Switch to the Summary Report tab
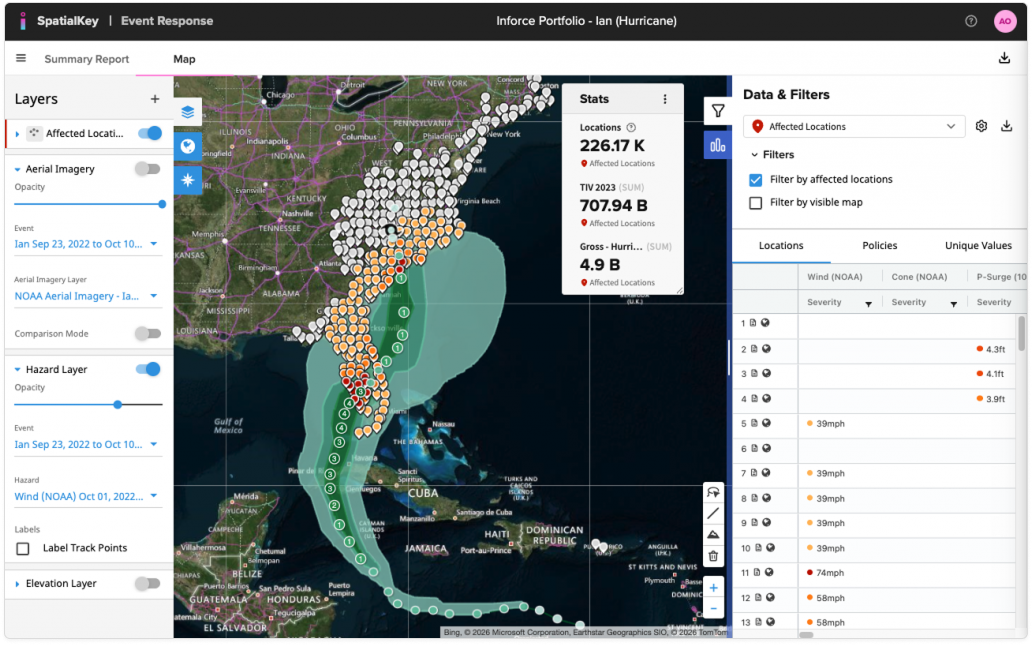1032x645 pixels. 86,59
